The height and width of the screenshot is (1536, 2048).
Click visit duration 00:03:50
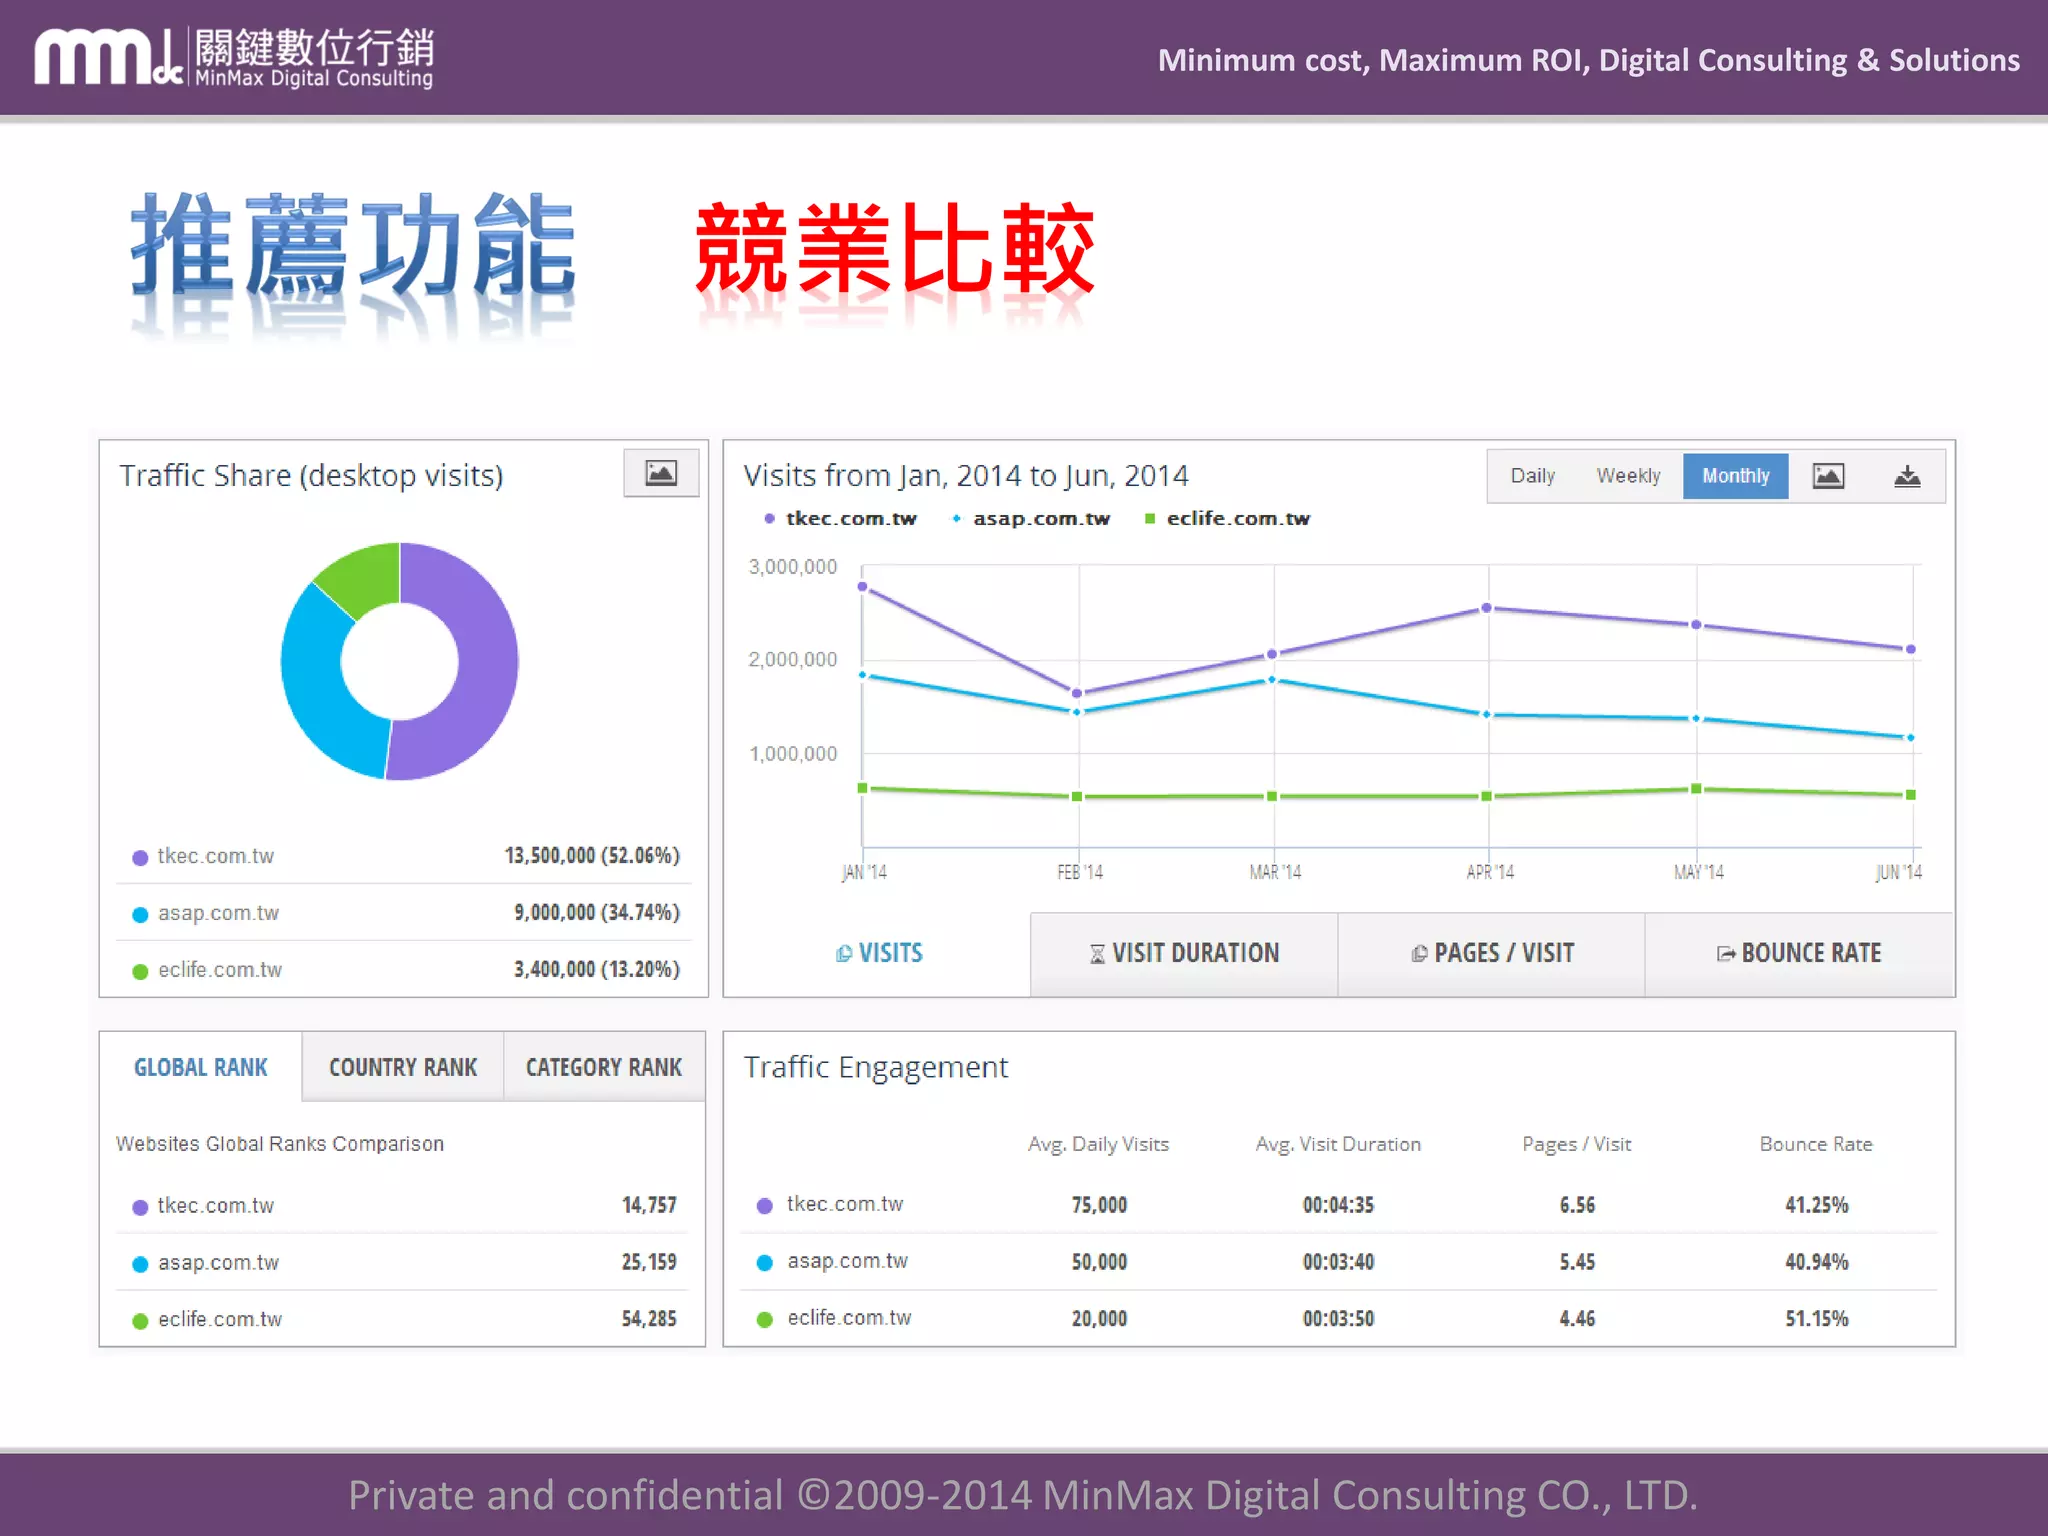point(1338,1319)
